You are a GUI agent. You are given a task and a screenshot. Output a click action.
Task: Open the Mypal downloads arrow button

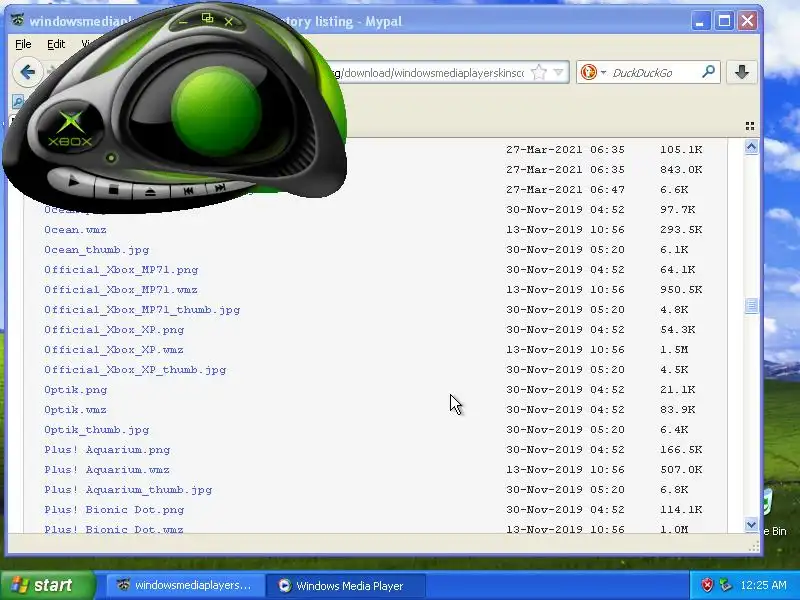(x=742, y=72)
